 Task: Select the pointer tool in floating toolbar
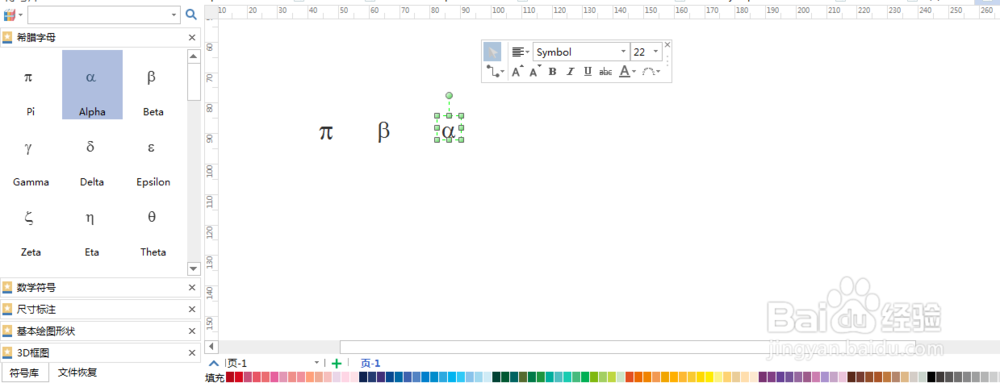(492, 52)
